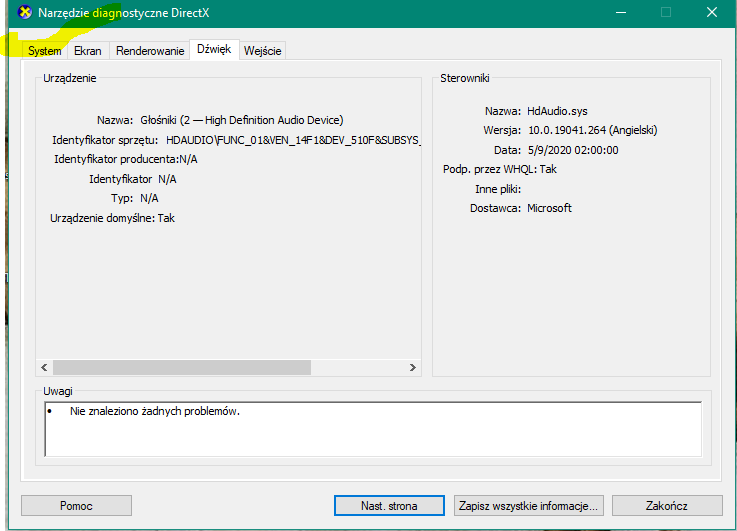Click the HDAUDIO hardware identifier value
This screenshot has height=531, width=737.
pyautogui.click(x=293, y=140)
